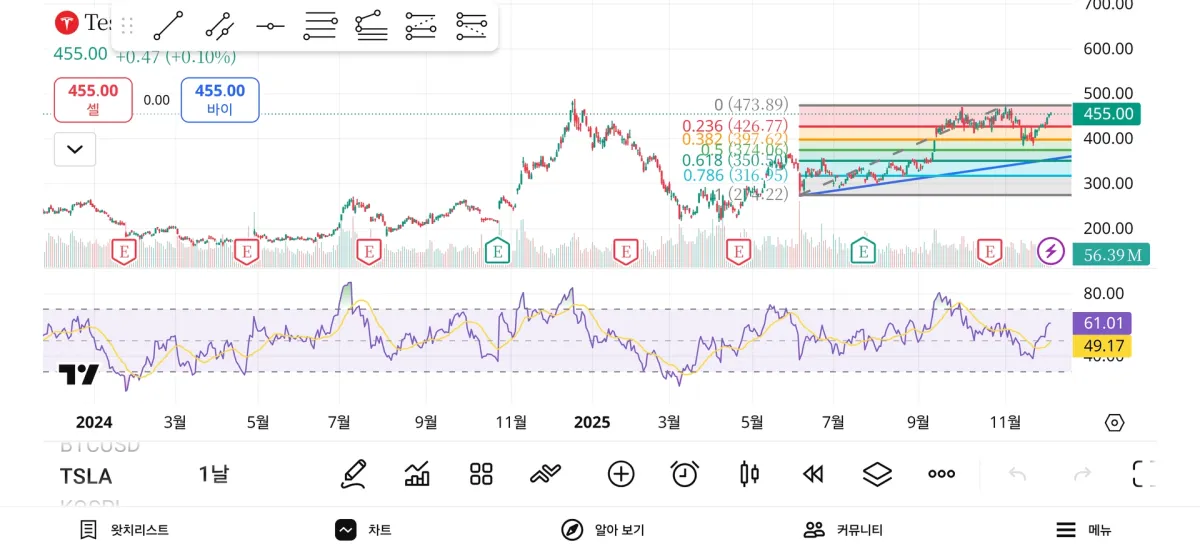Buy at 455.00 바이 button
This screenshot has width=1200, height=554.
(x=220, y=99)
